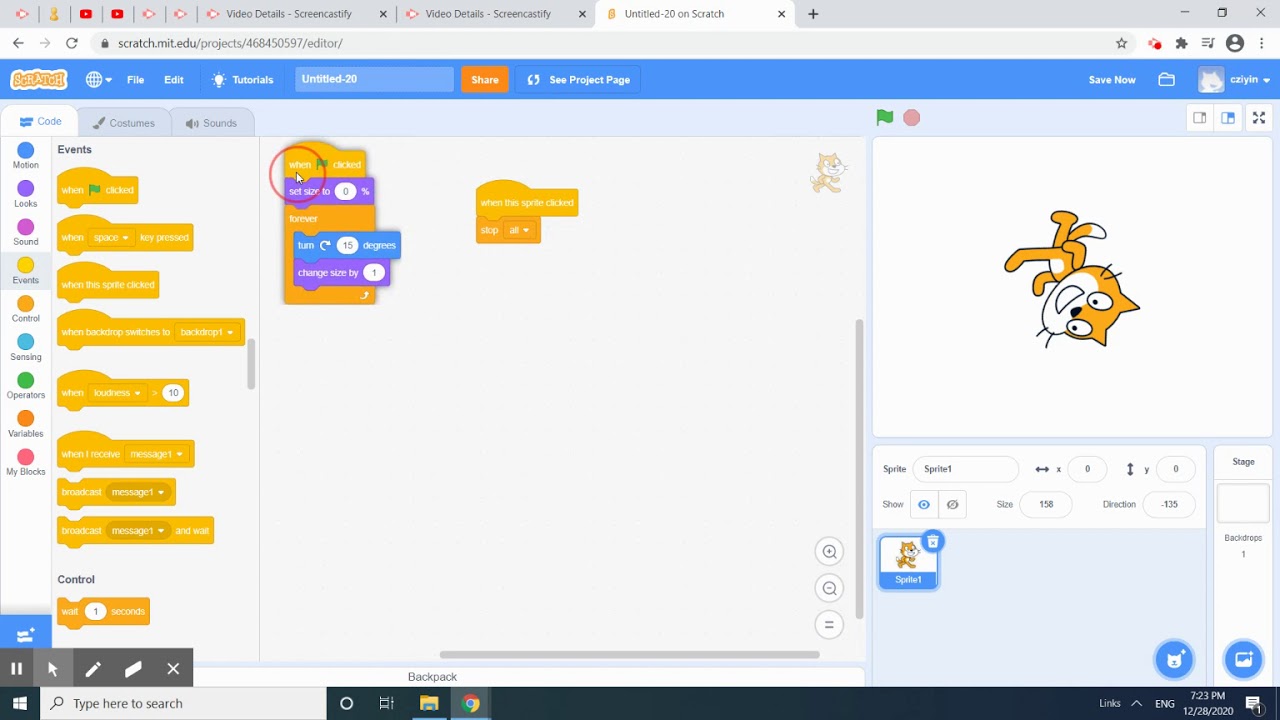The image size is (1280, 720).
Task: Zoom out the code workspace
Action: pyautogui.click(x=829, y=588)
